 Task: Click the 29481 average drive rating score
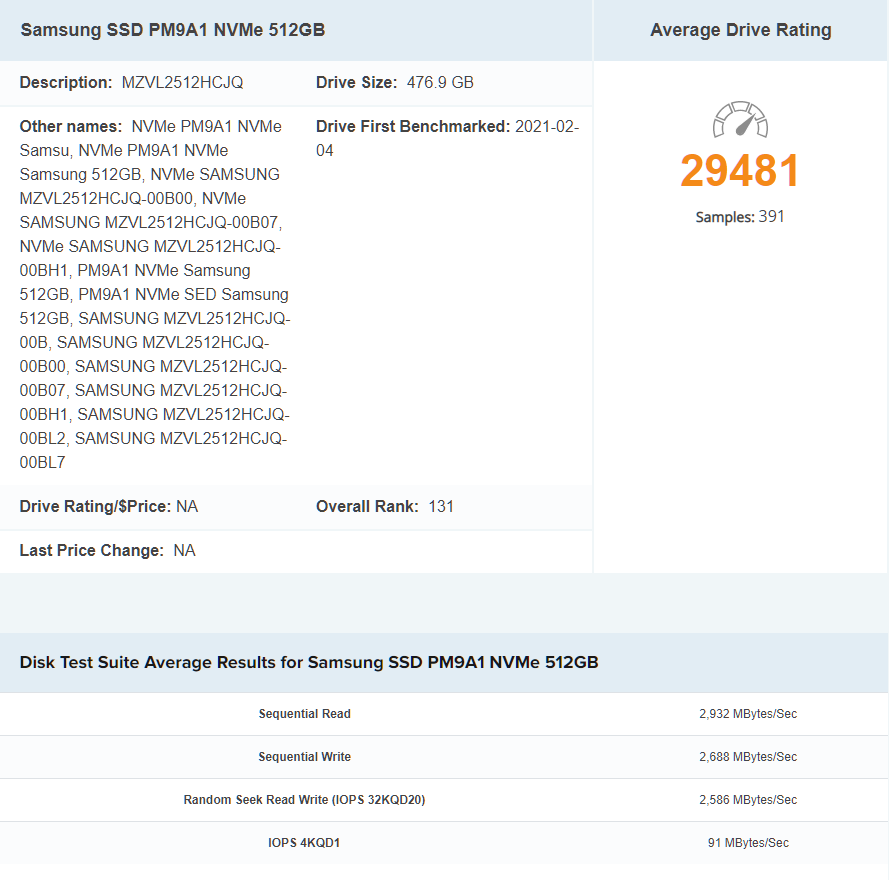click(740, 170)
